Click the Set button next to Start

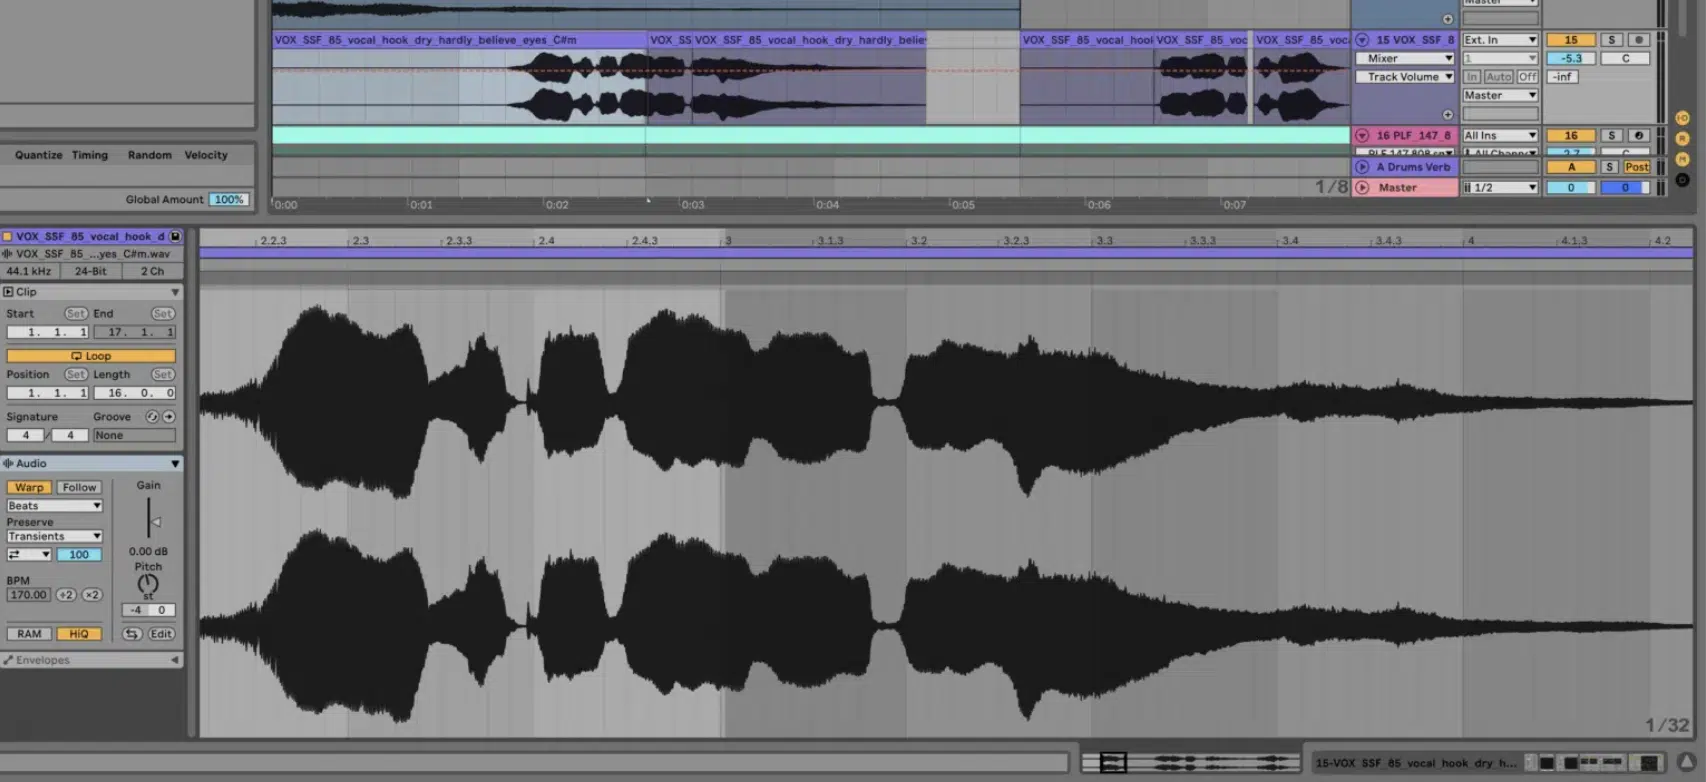[75, 314]
